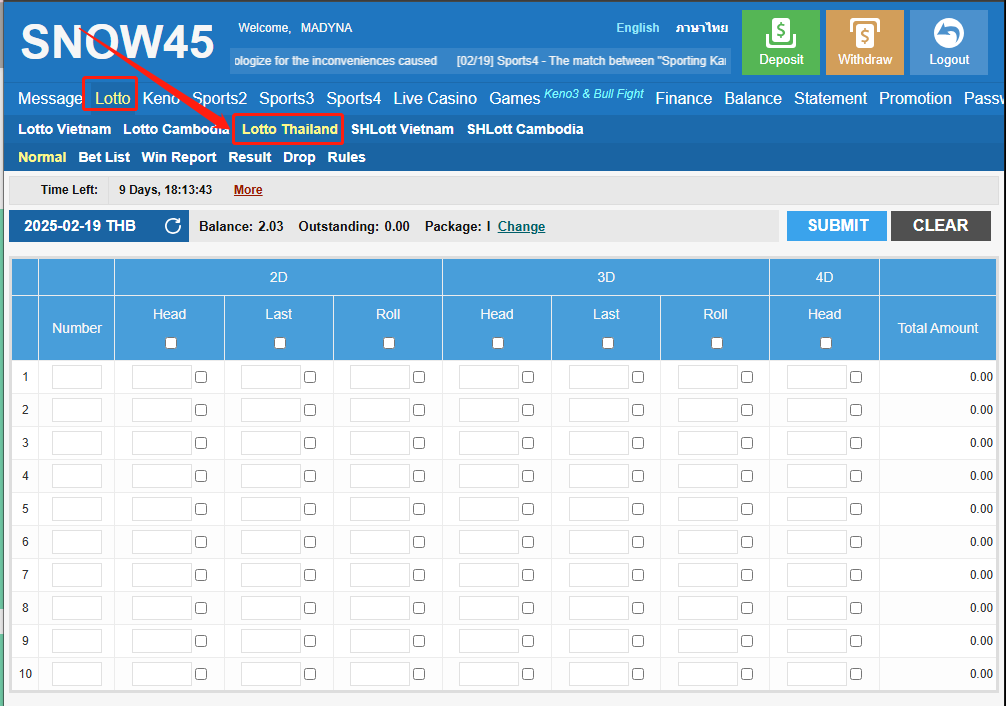Click the refresh icon beside 2025-02-19 THB
The height and width of the screenshot is (706, 1006).
pos(173,226)
